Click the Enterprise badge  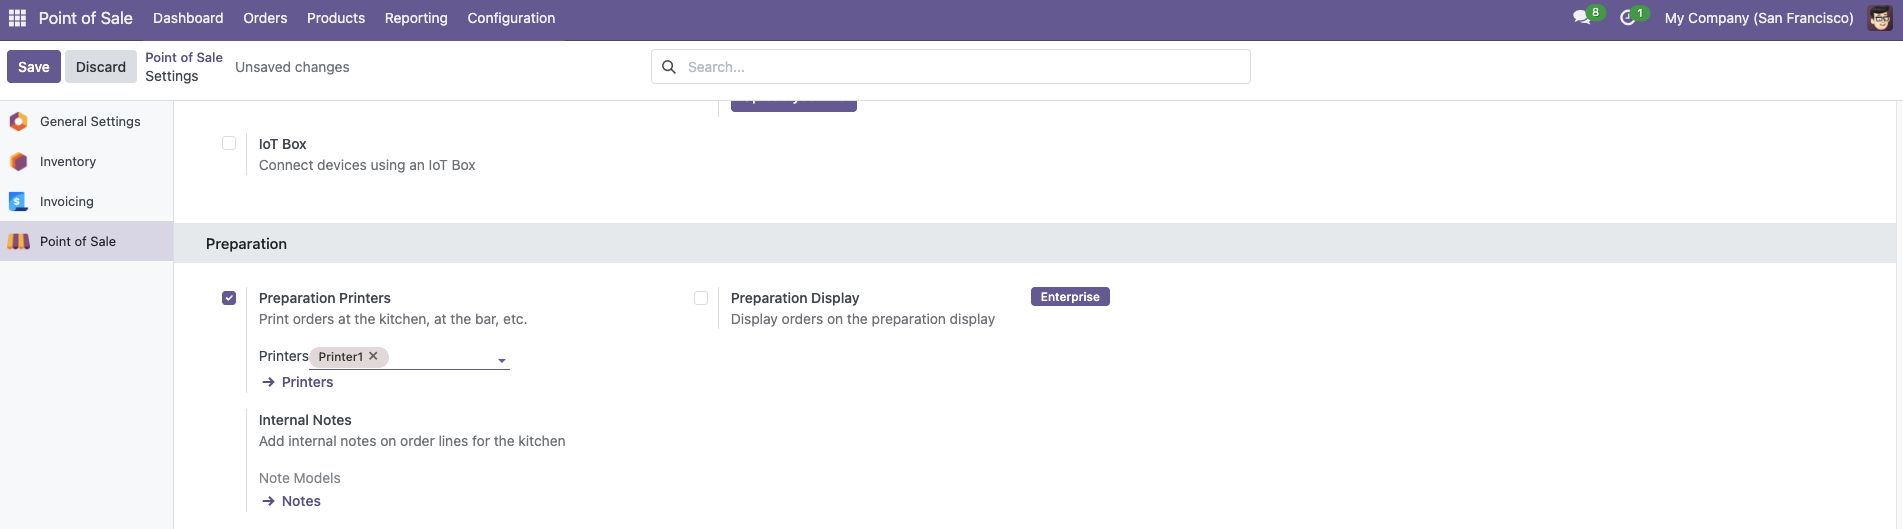(1070, 297)
